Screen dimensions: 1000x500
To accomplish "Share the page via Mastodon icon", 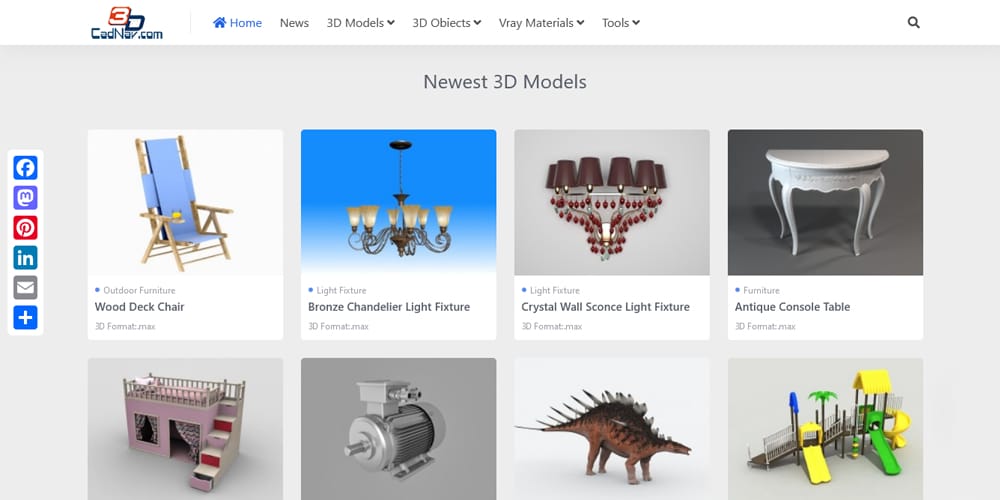I will pos(25,198).
